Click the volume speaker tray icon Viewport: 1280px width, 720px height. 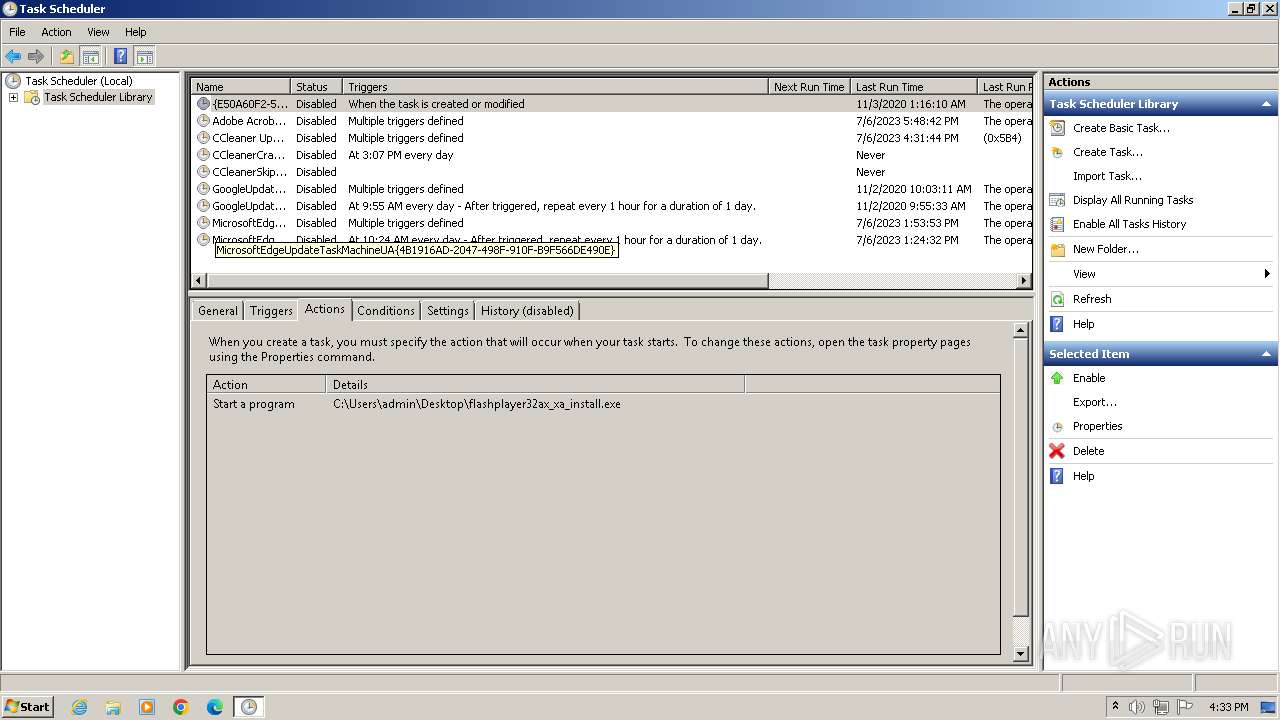tap(1137, 707)
